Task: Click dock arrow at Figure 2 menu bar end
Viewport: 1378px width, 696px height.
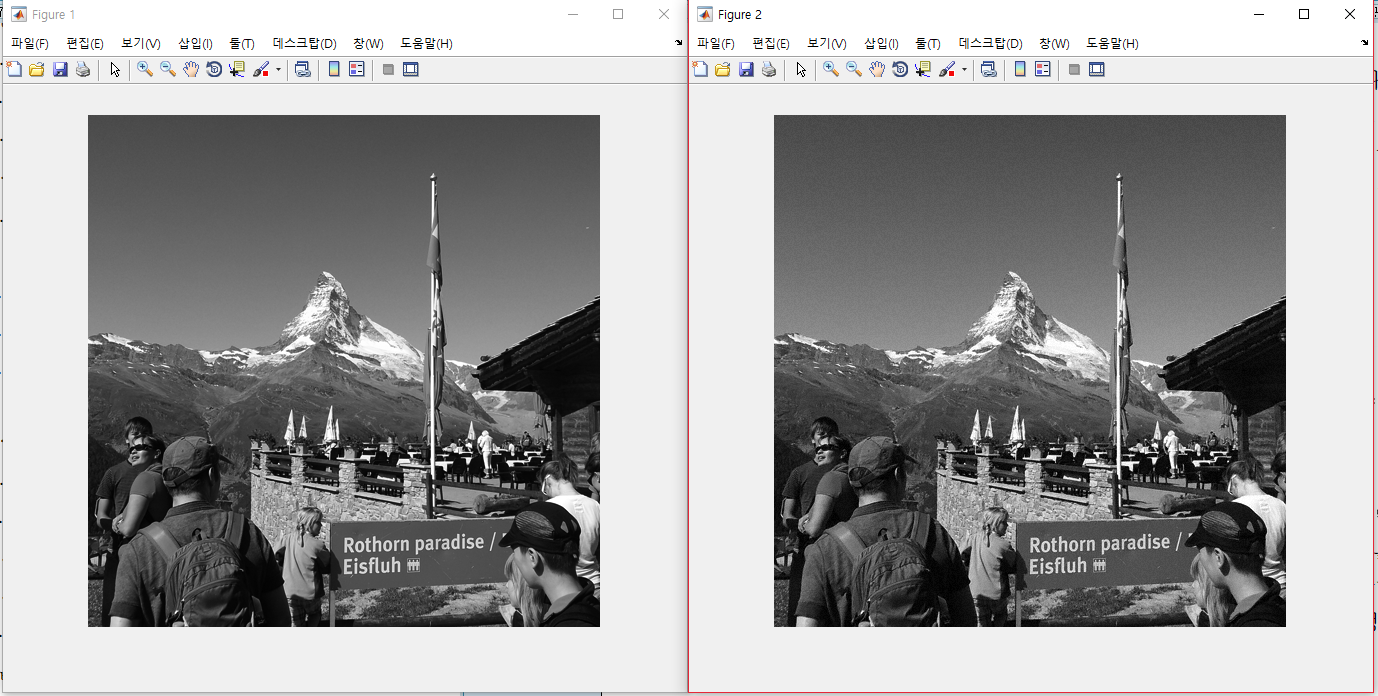Action: [1365, 43]
